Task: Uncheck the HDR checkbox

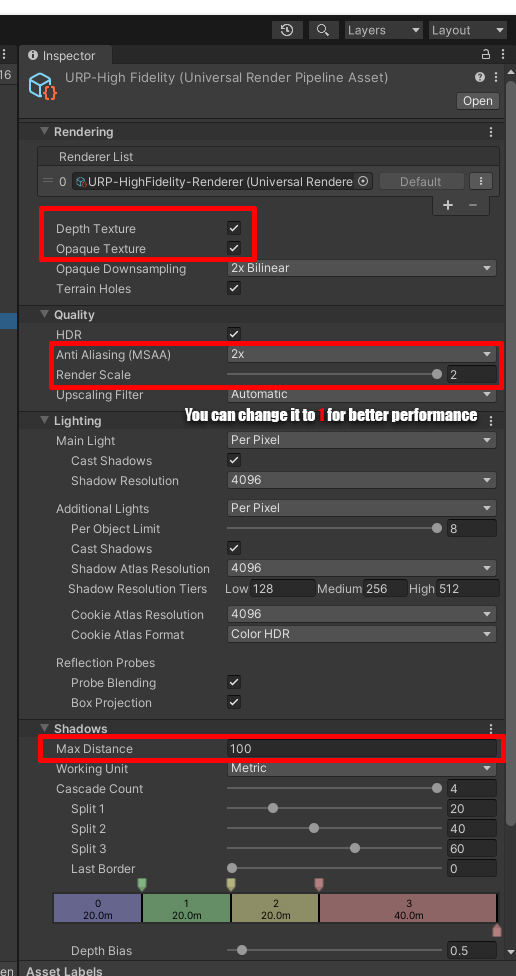Action: pyautogui.click(x=234, y=334)
